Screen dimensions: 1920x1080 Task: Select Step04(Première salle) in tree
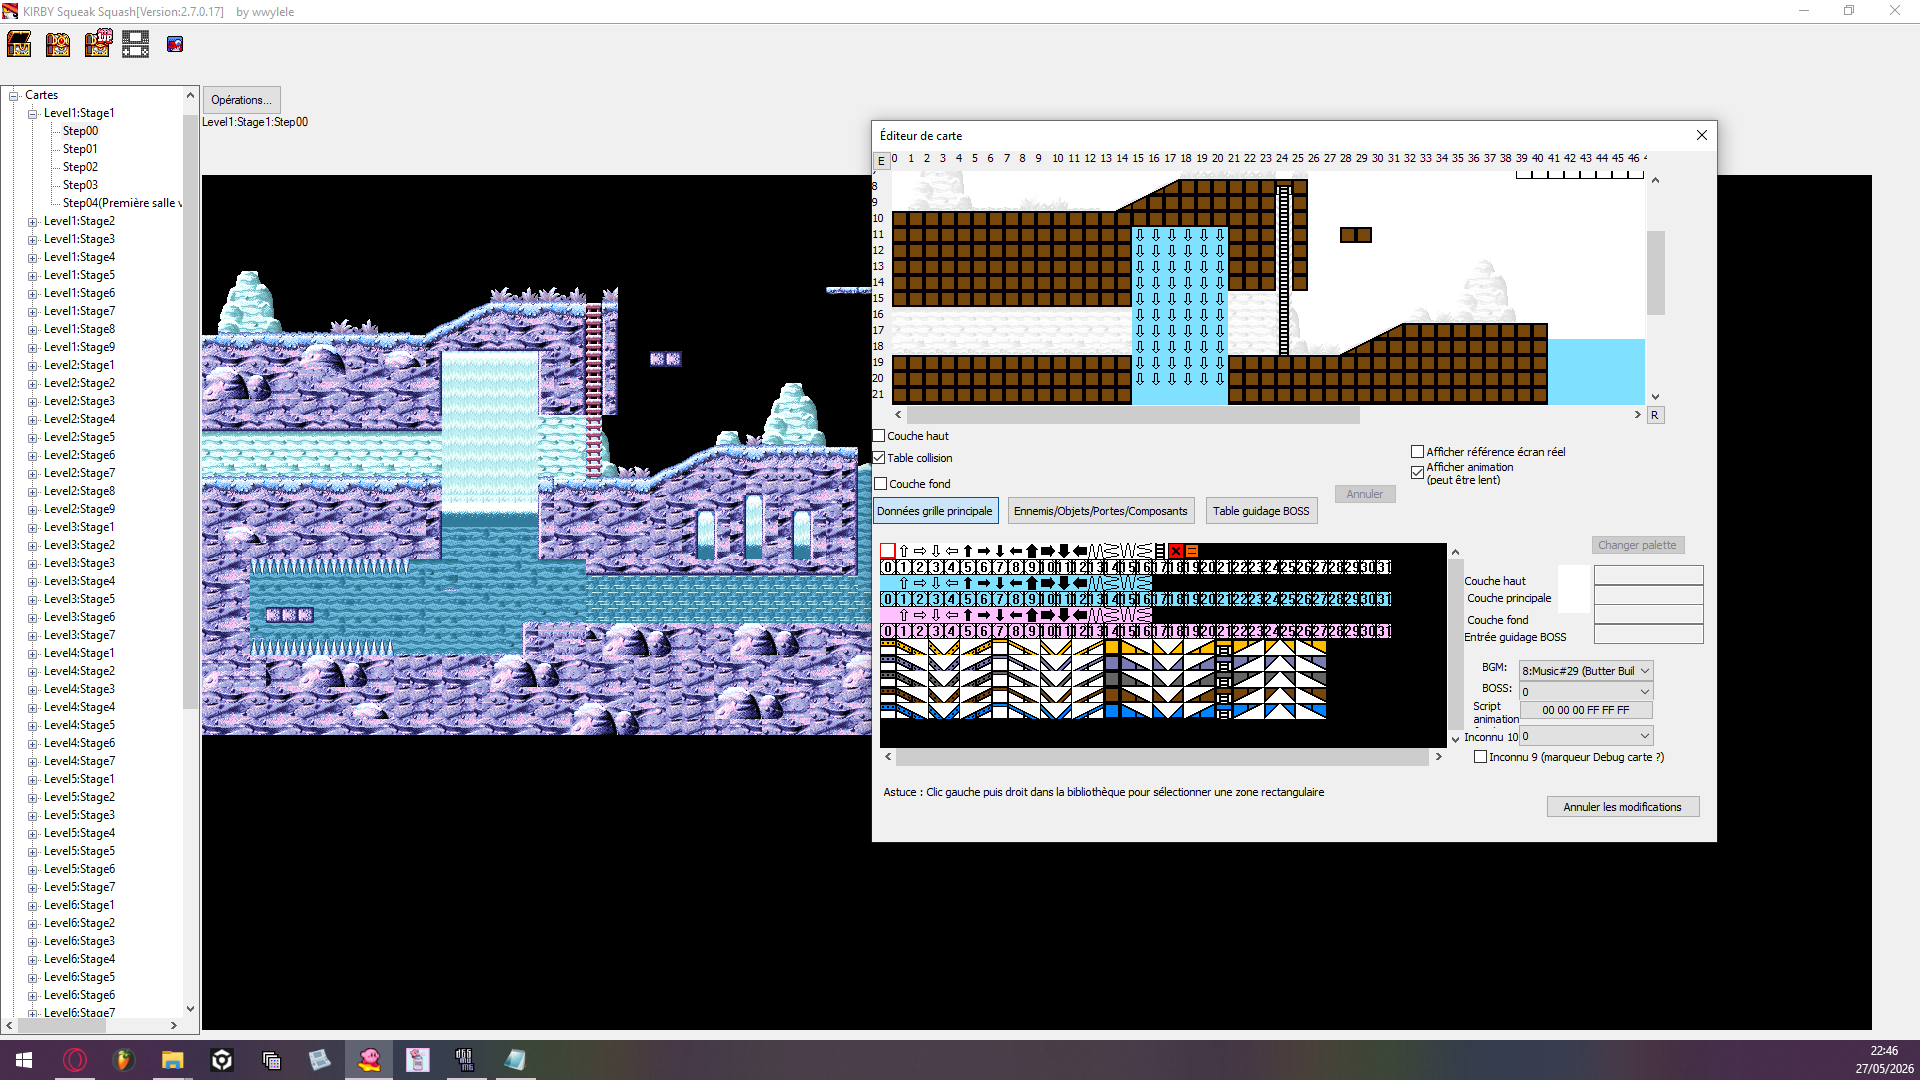coord(122,203)
